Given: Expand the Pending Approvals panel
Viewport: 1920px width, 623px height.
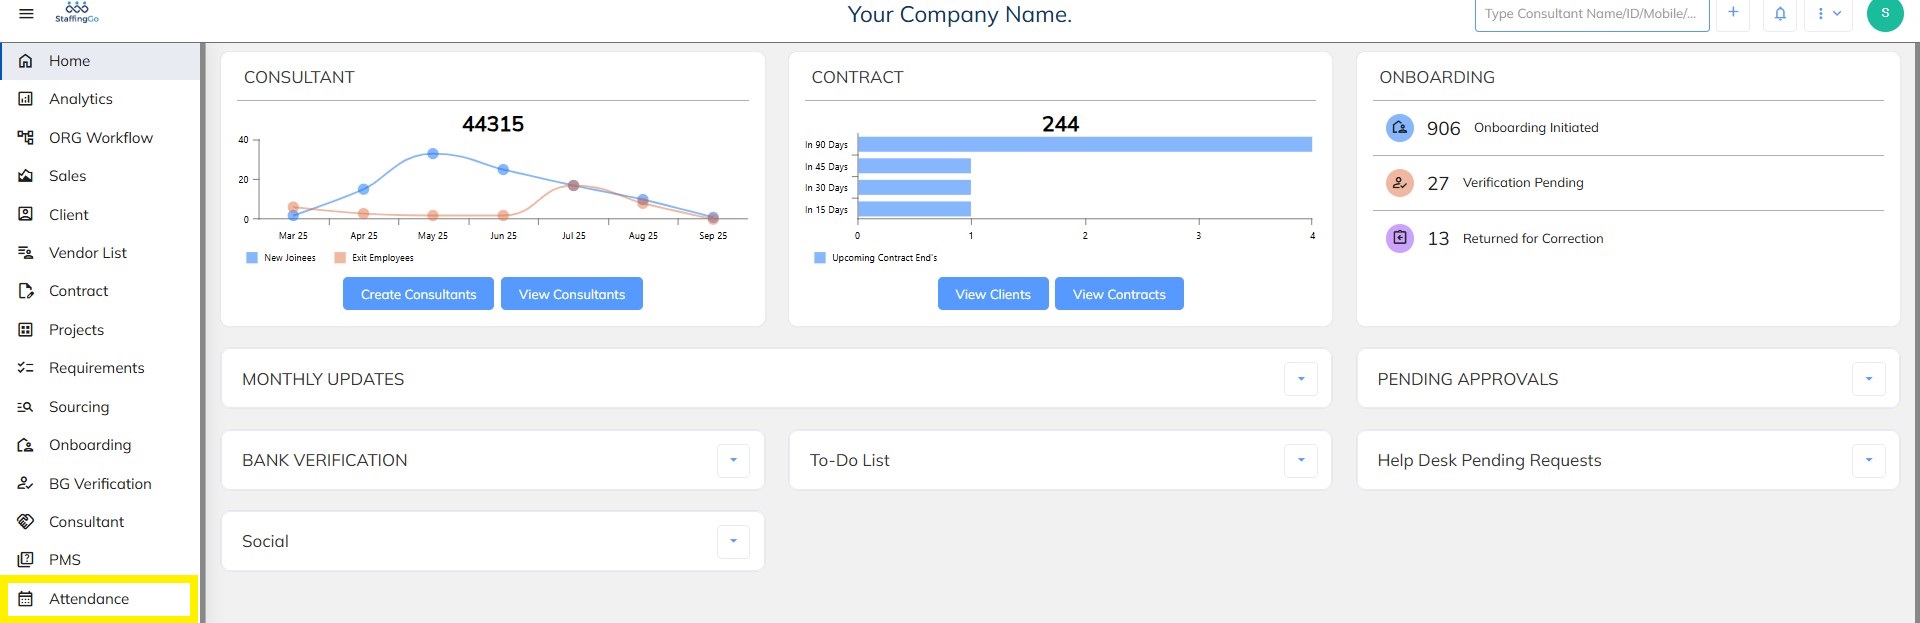Looking at the screenshot, I should coord(1868,379).
